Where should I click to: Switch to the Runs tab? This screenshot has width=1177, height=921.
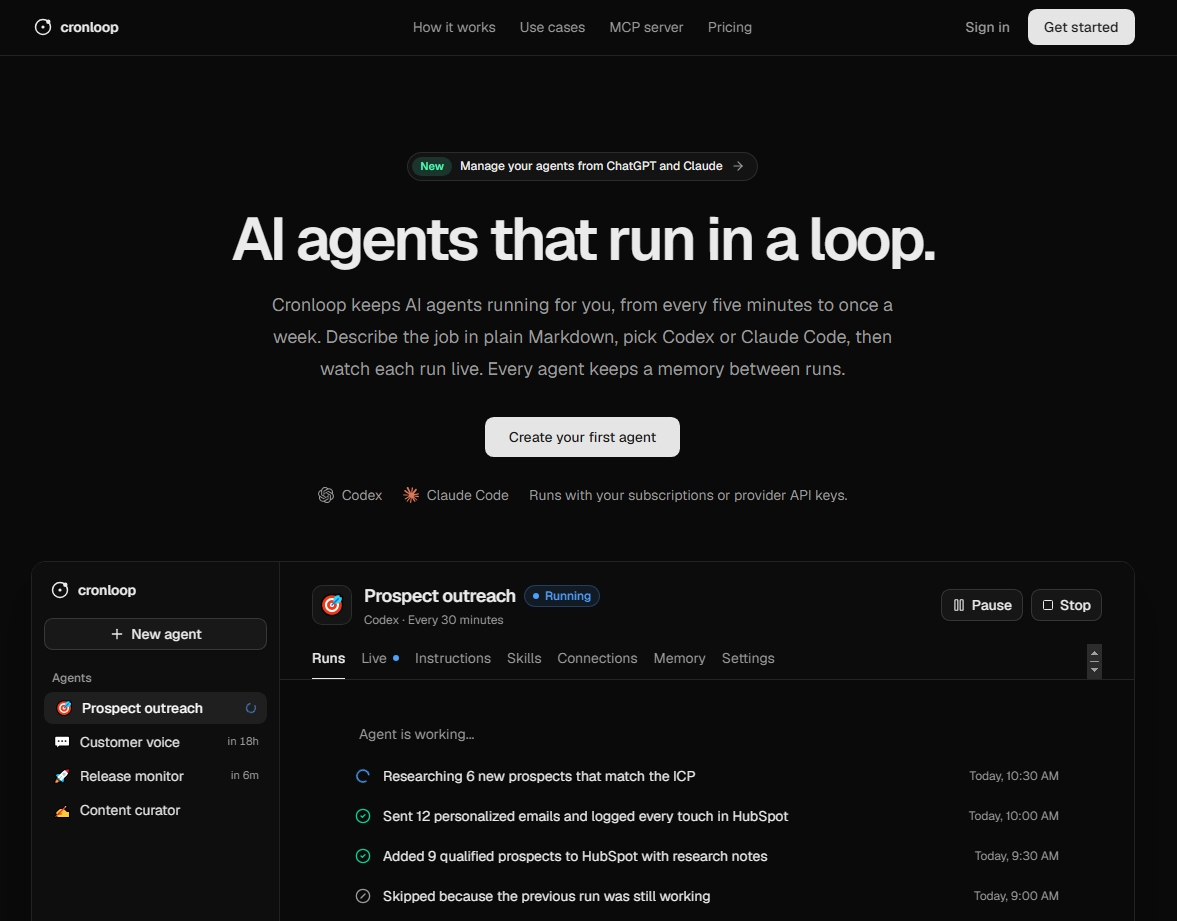329,658
